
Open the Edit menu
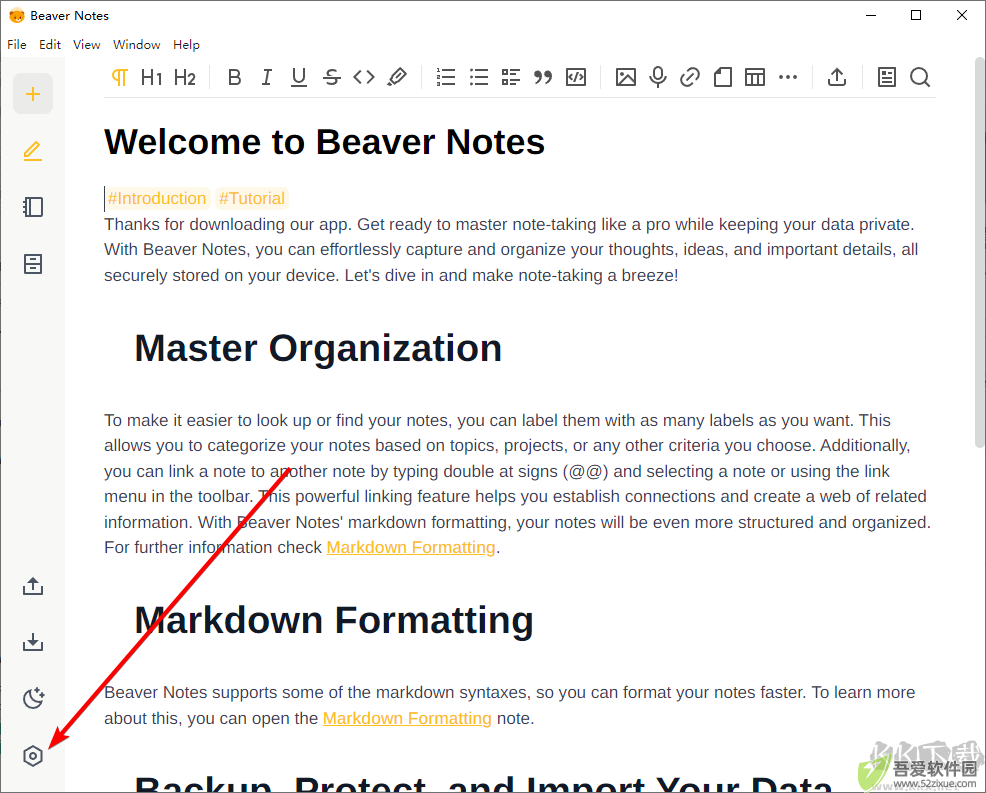50,45
